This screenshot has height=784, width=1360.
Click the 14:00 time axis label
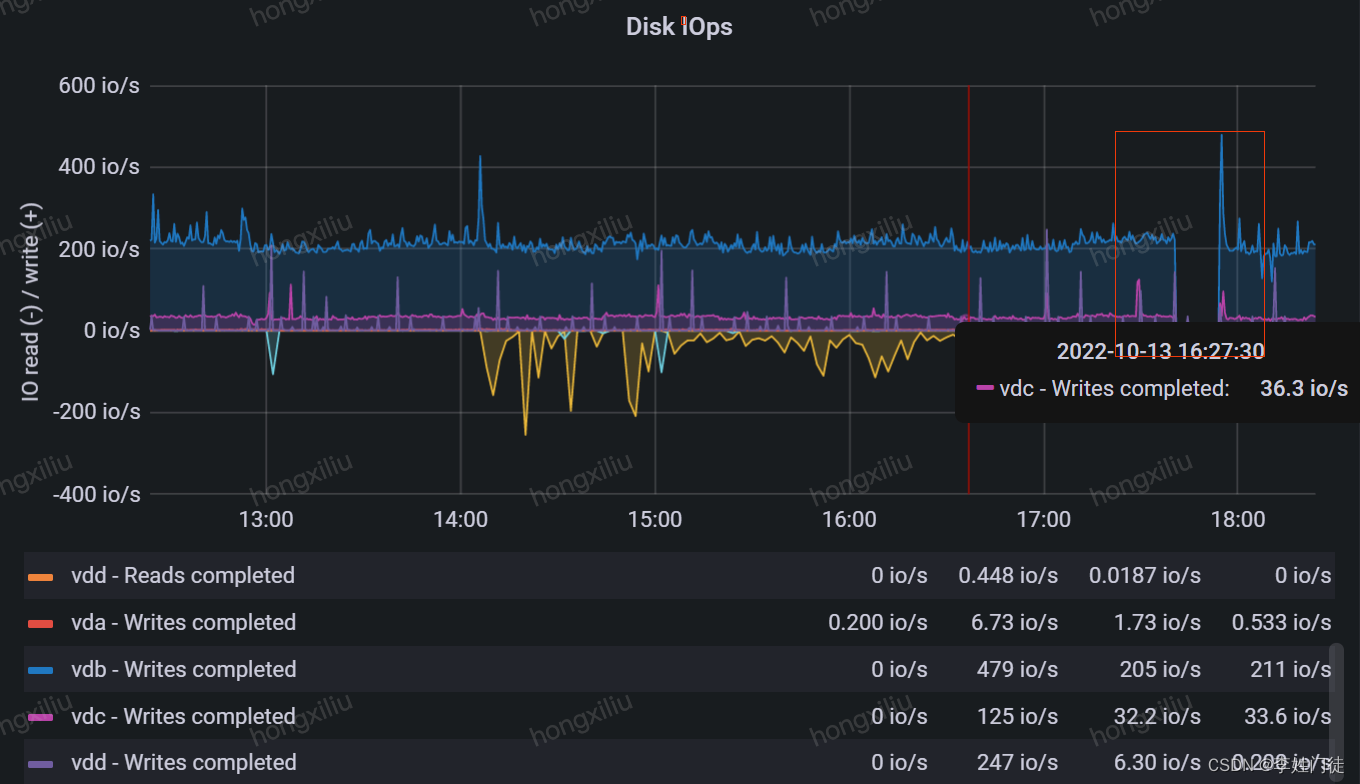[x=461, y=520]
